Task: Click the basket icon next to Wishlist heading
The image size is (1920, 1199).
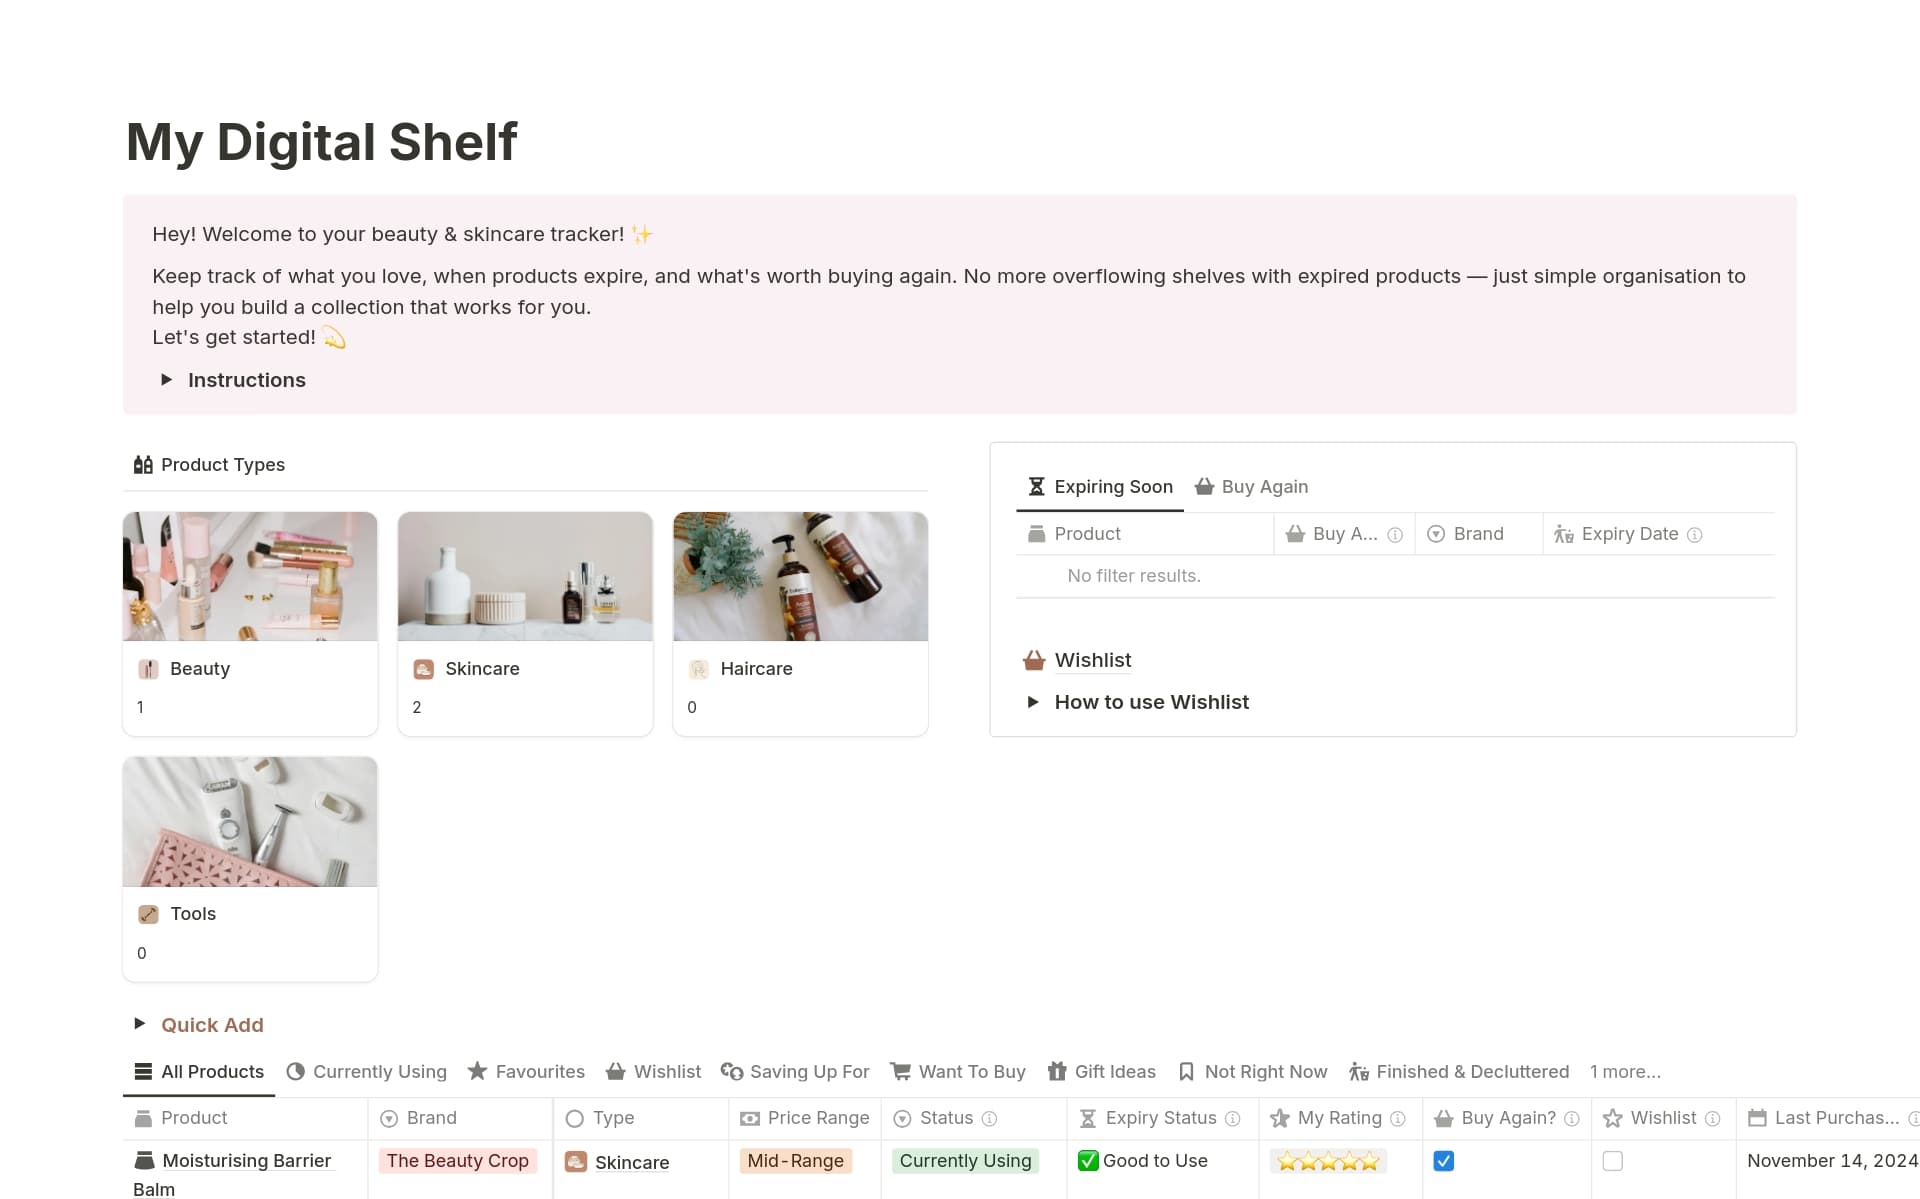Action: (1033, 660)
